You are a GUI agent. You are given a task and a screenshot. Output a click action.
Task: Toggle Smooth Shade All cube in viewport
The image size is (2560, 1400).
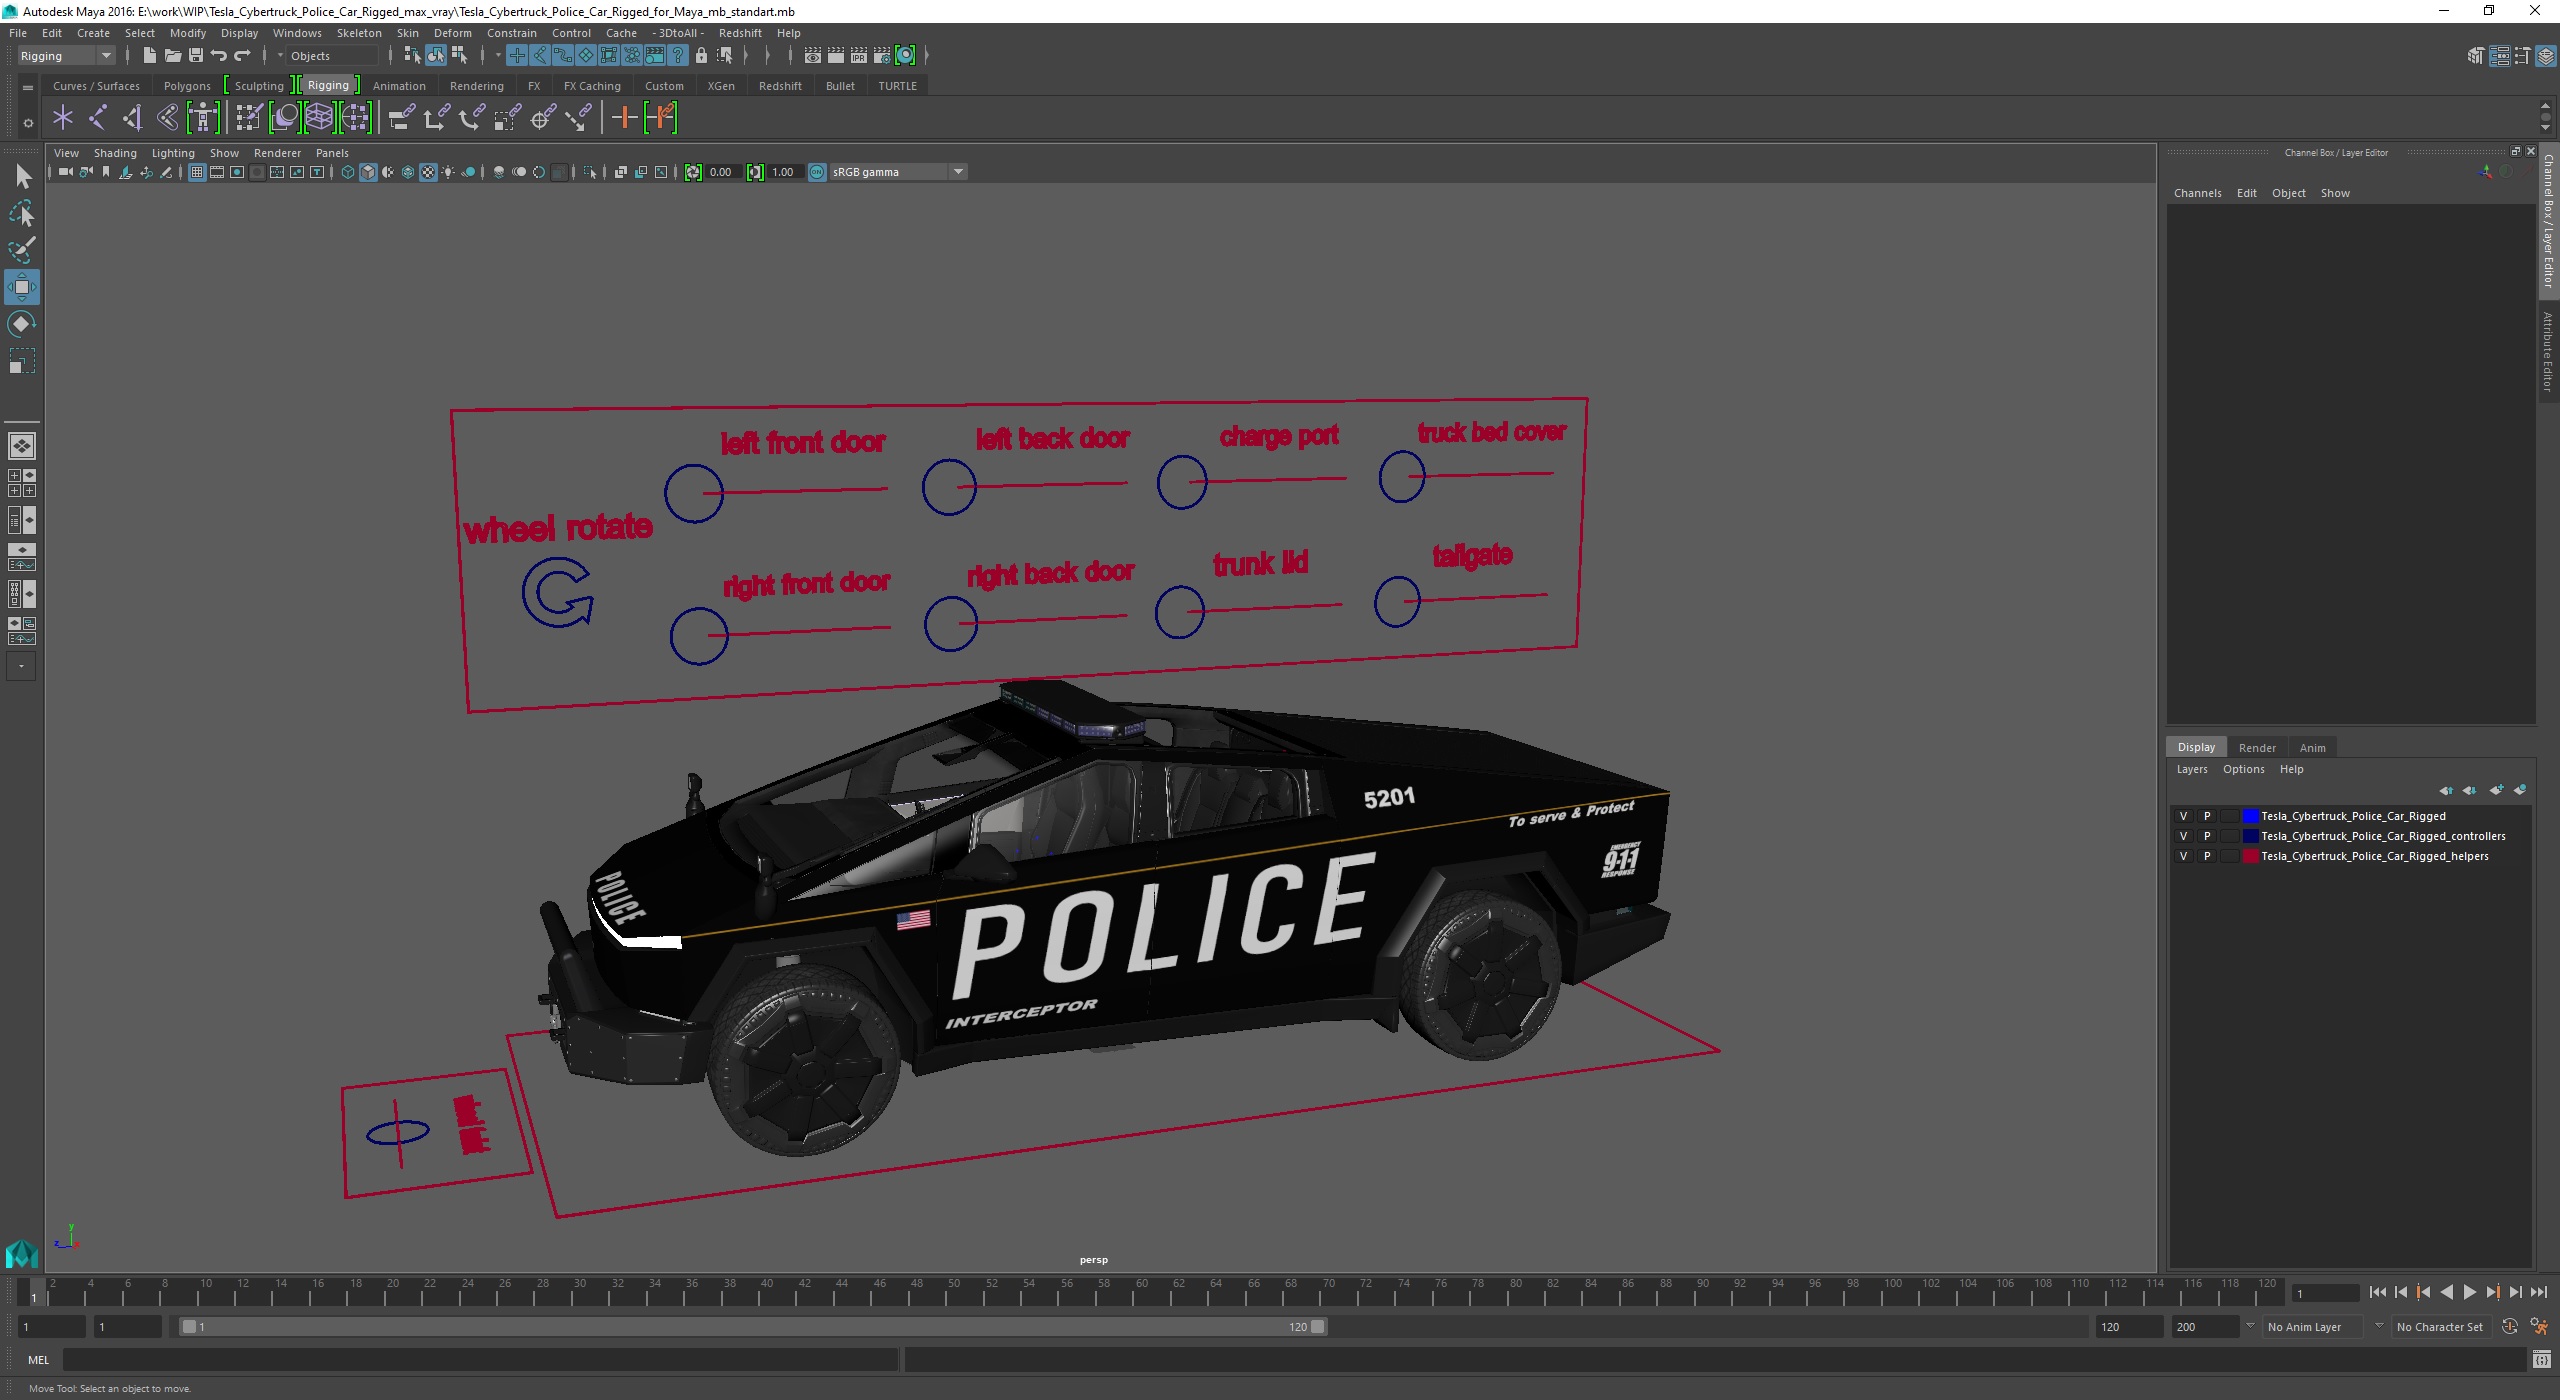[368, 172]
